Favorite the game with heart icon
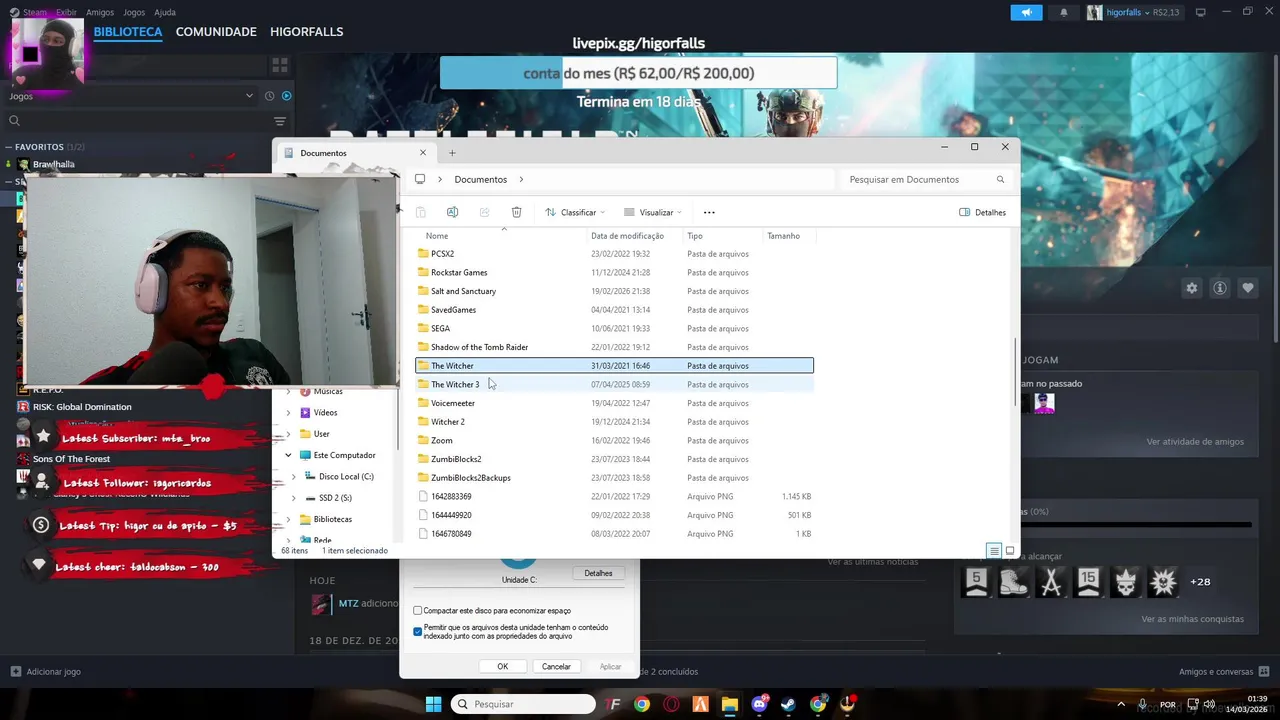Viewport: 1280px width, 720px height. 1248,288
